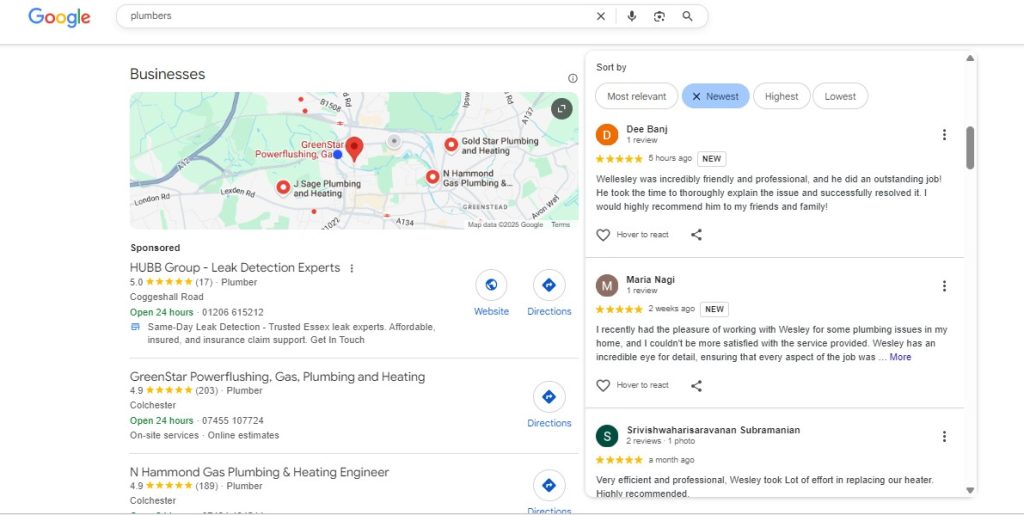Viewport: 1024px width, 515px height.
Task: Open HUBB Group - Leak Detection Experts listing
Action: point(235,268)
